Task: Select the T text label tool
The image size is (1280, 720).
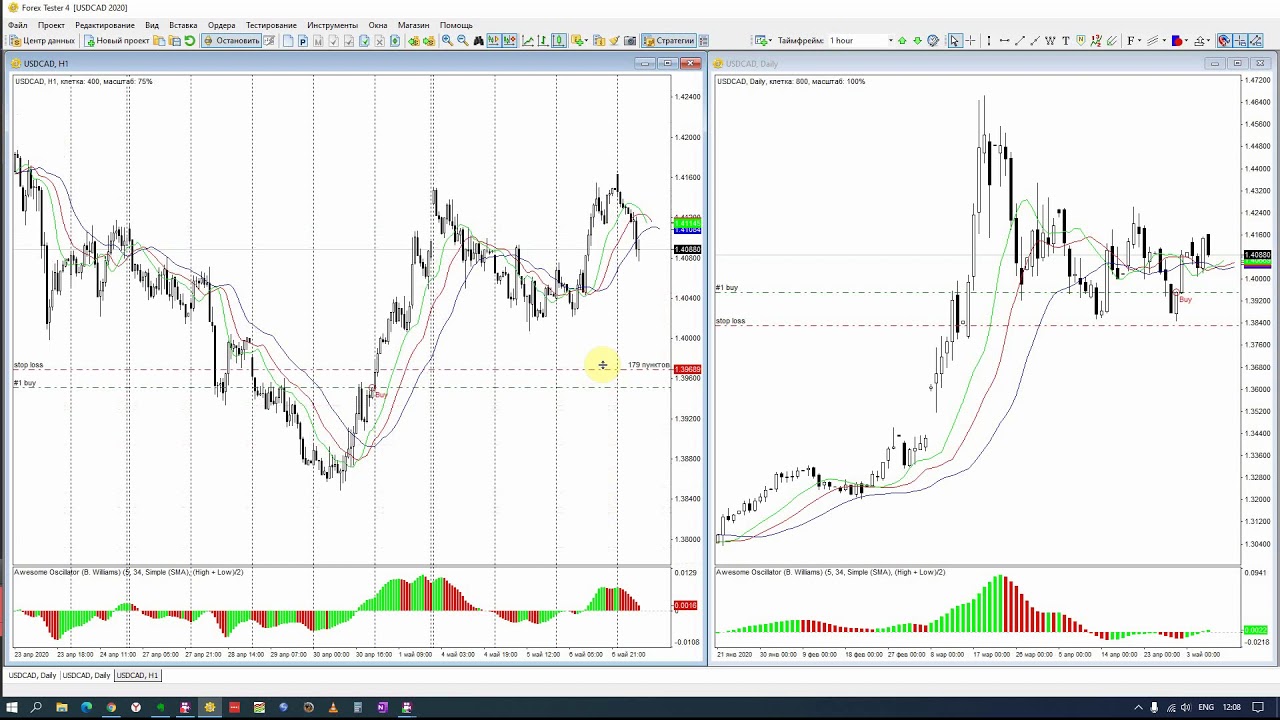Action: point(1065,41)
